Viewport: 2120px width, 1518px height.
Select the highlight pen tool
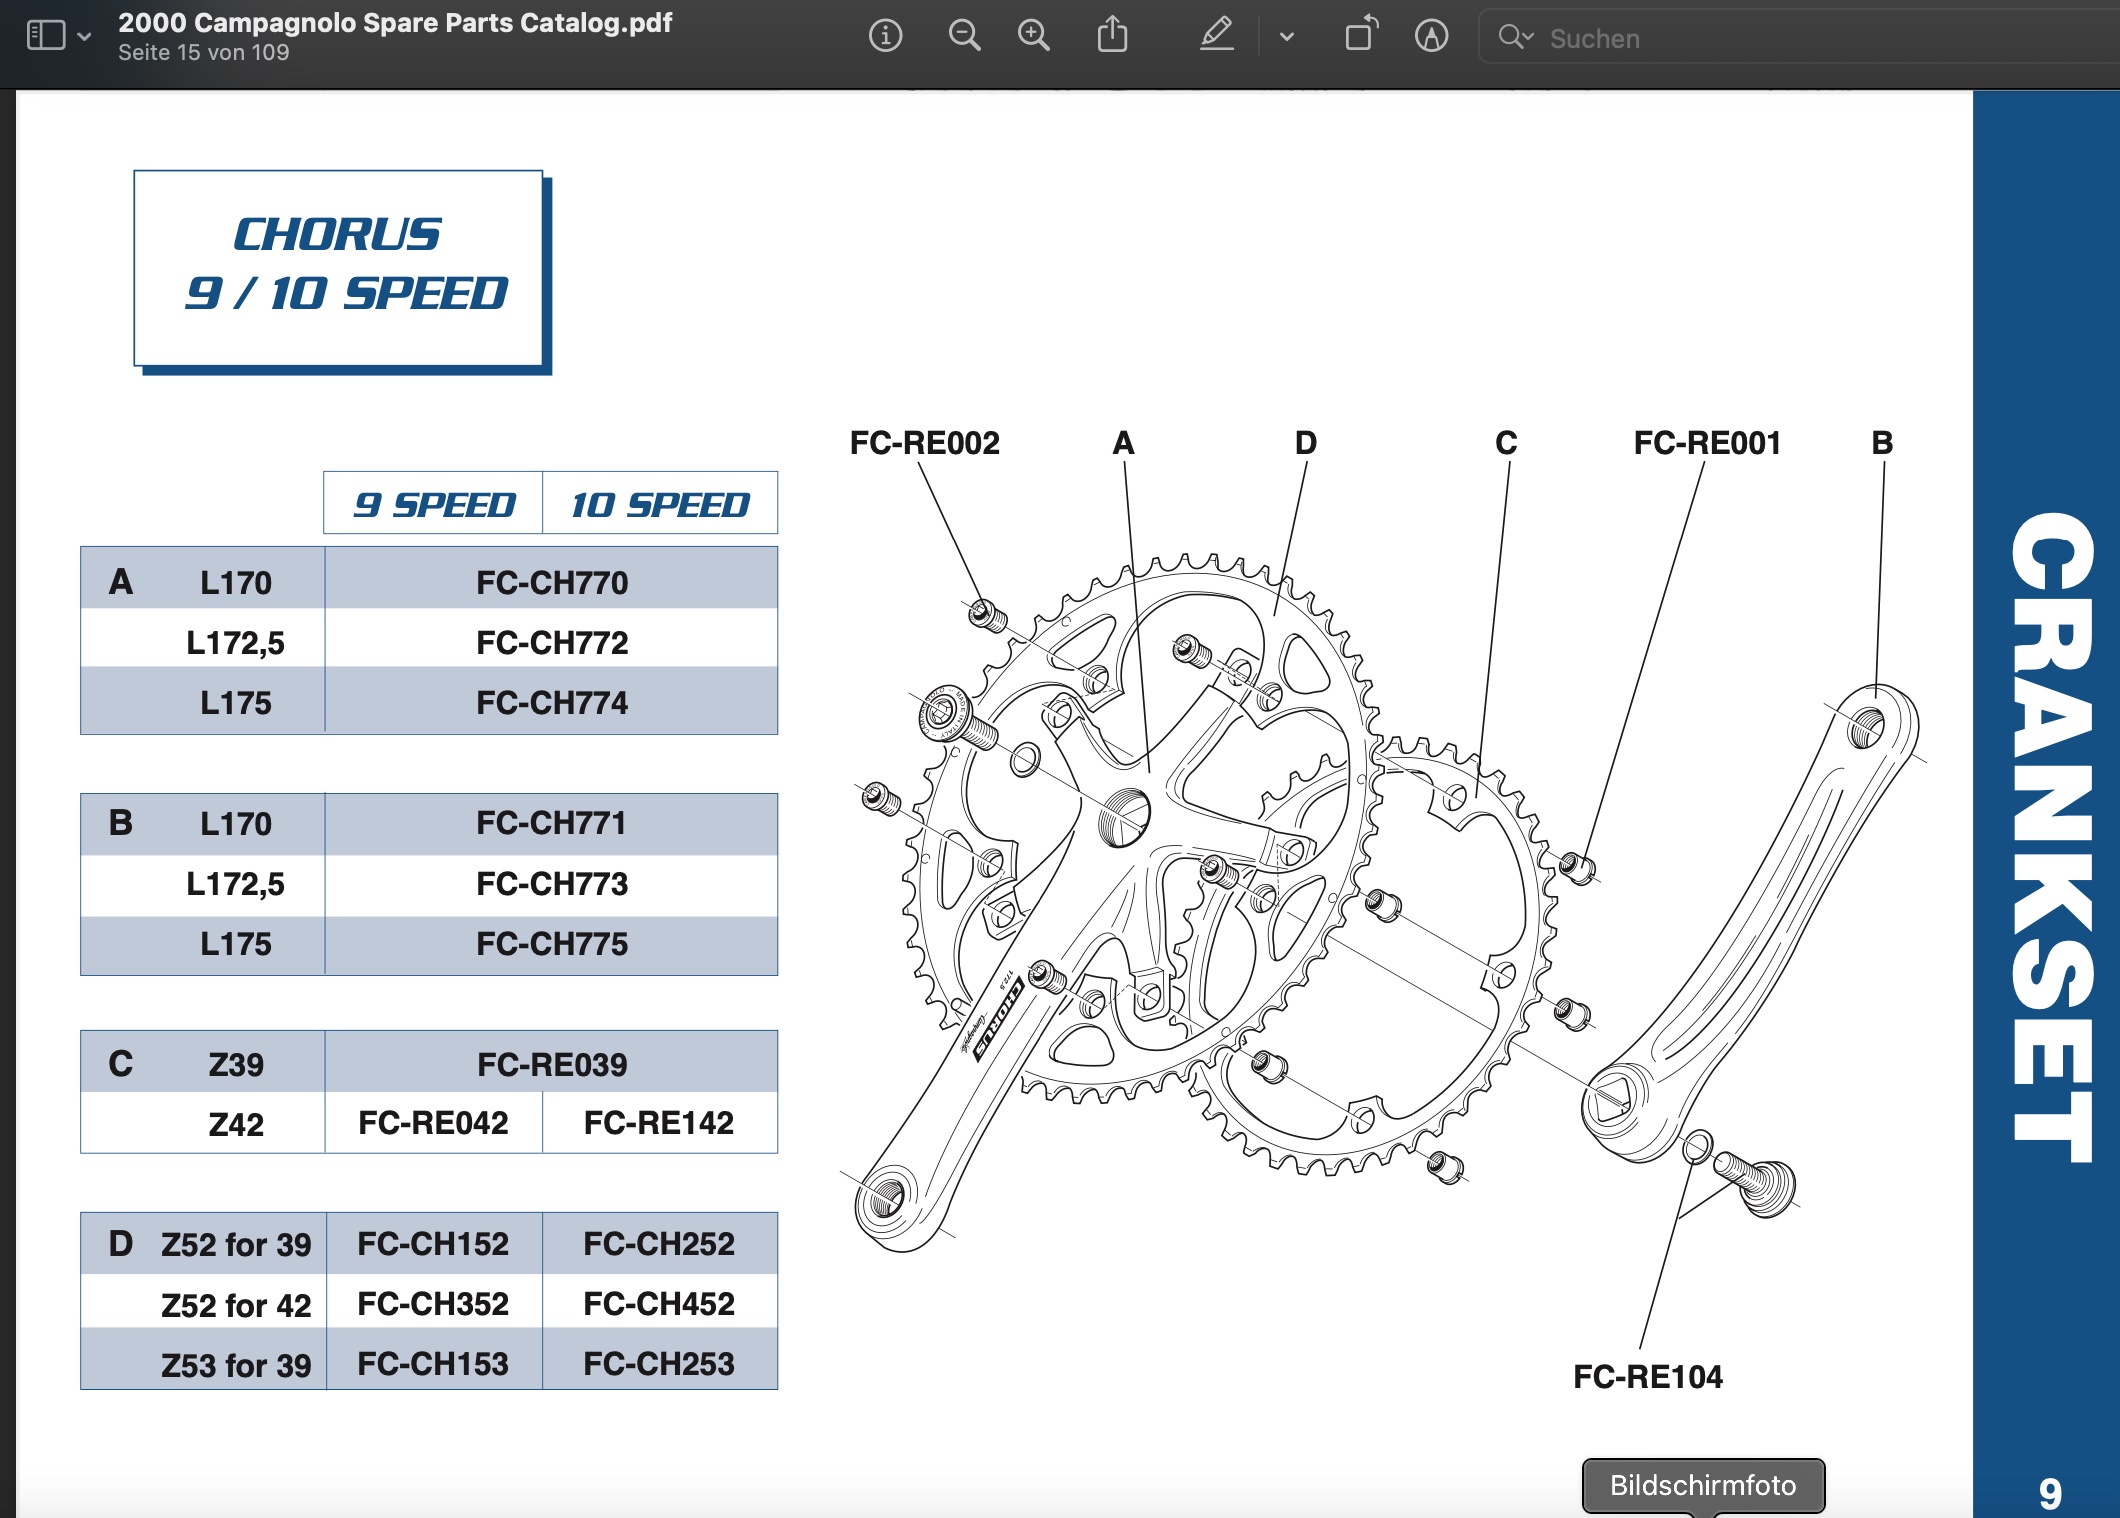(x=1216, y=37)
